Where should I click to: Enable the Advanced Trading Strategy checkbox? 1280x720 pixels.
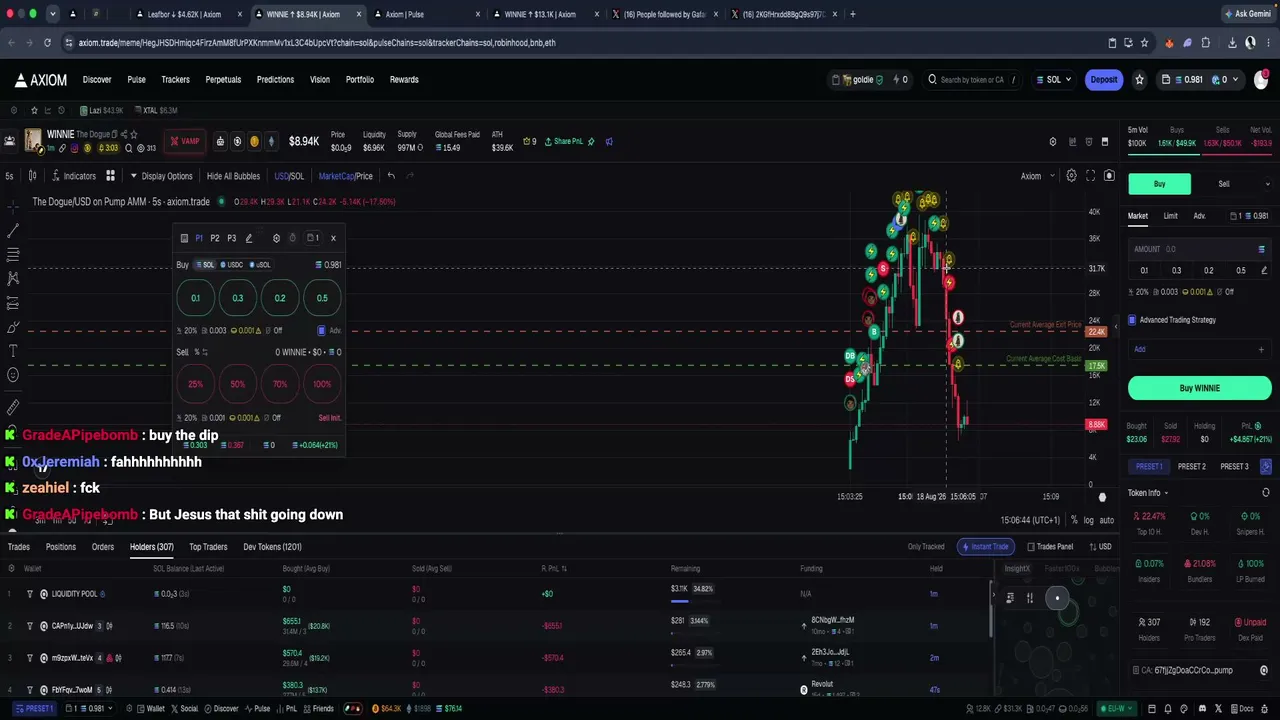[x=1132, y=320]
